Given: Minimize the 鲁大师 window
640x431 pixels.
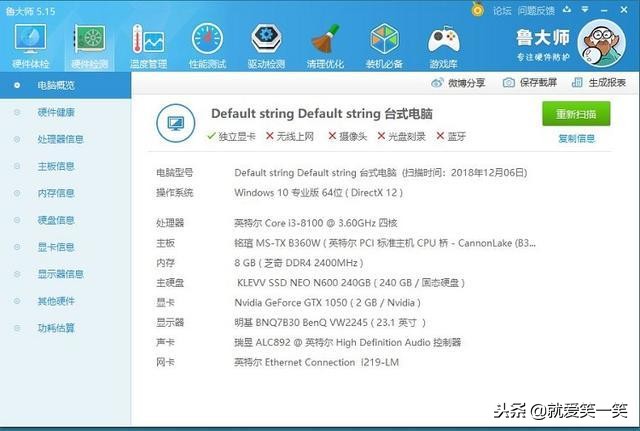Looking at the screenshot, I should click(x=604, y=10).
